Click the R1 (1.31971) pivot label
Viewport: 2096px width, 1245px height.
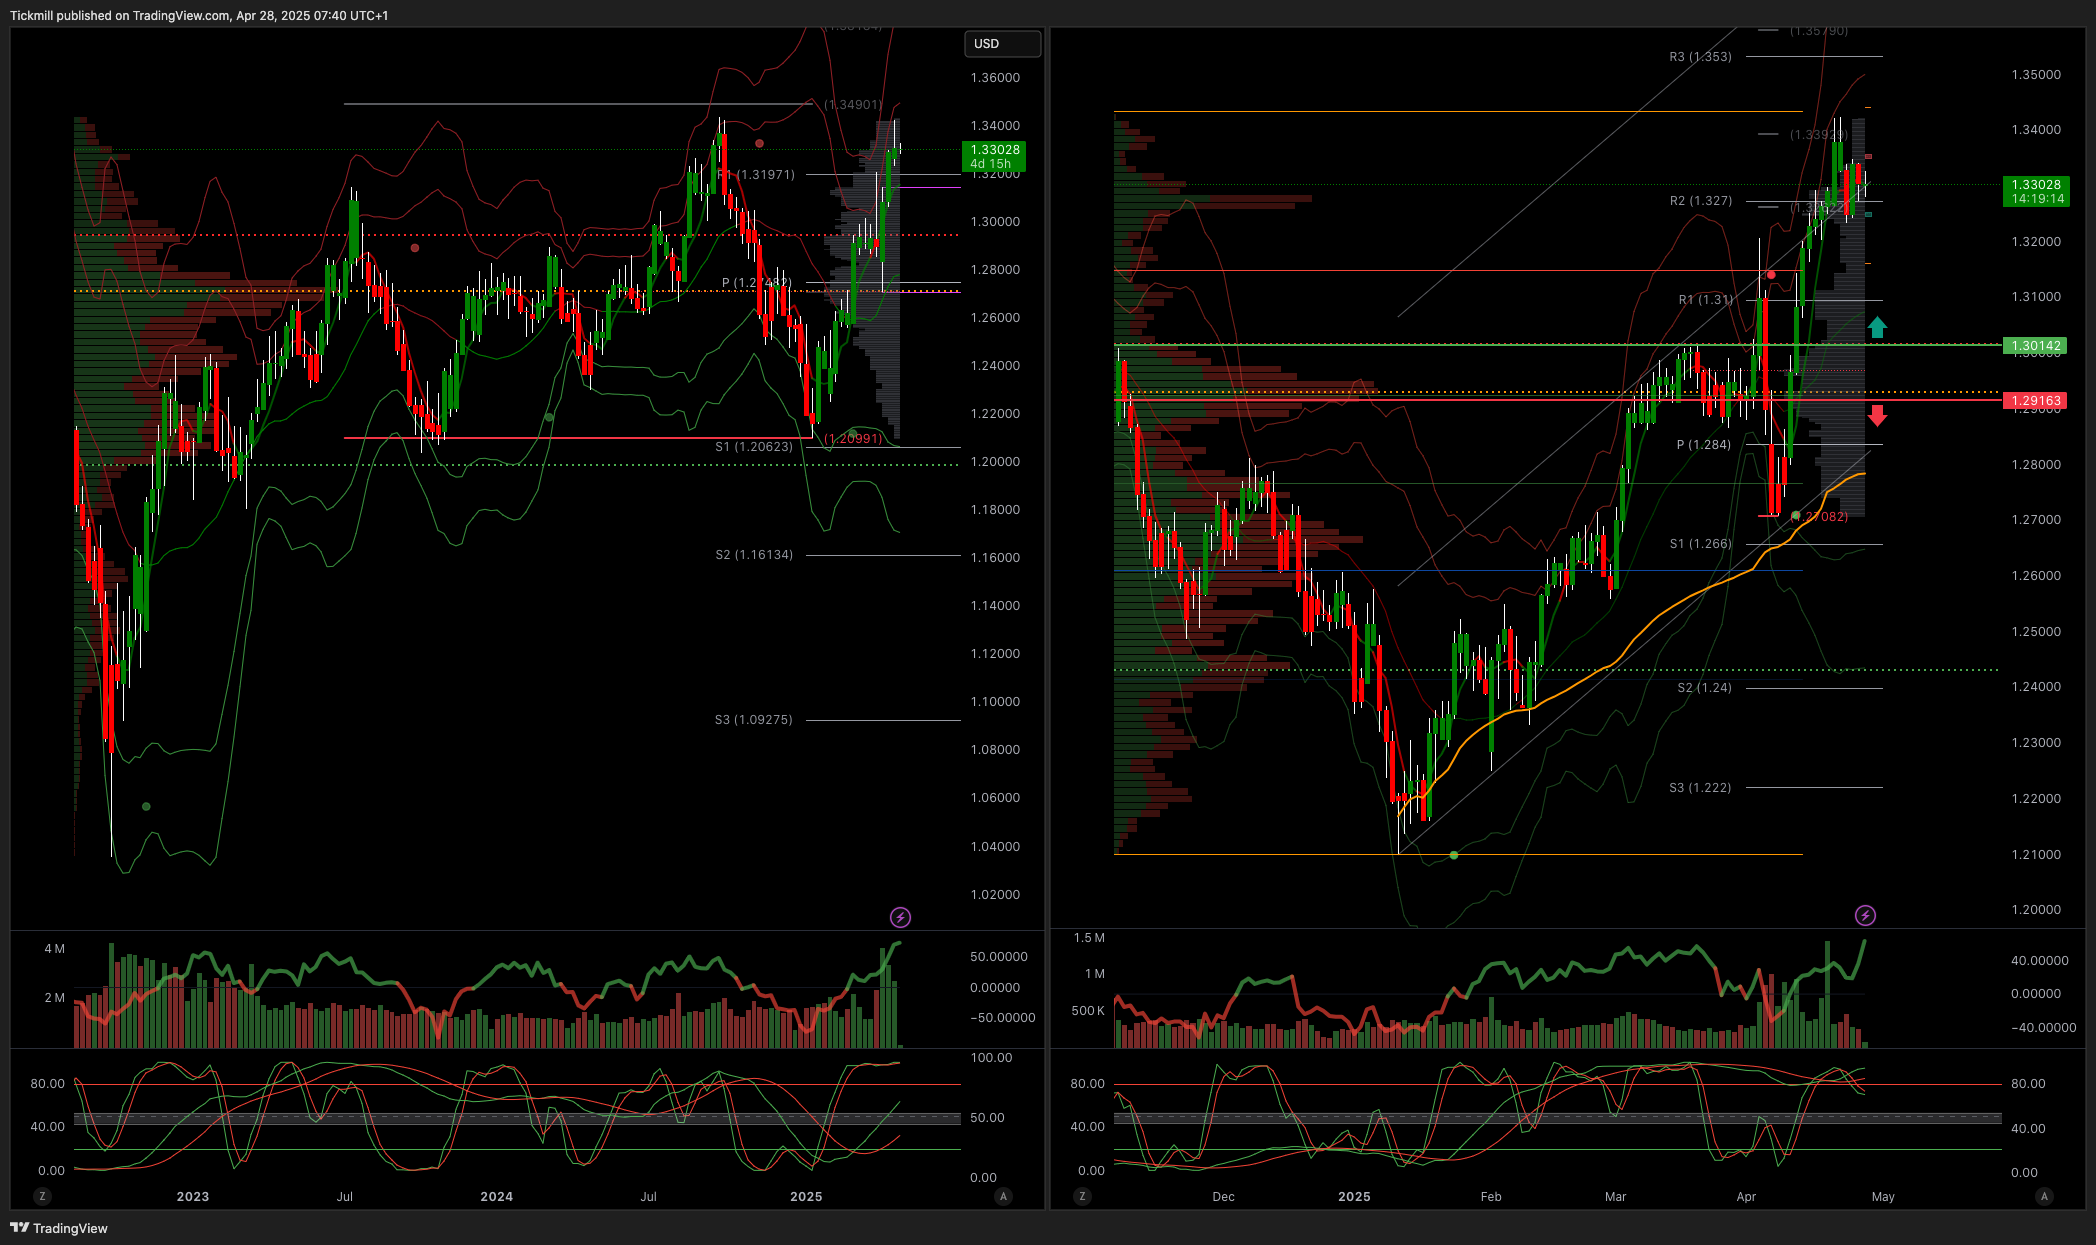click(x=756, y=175)
